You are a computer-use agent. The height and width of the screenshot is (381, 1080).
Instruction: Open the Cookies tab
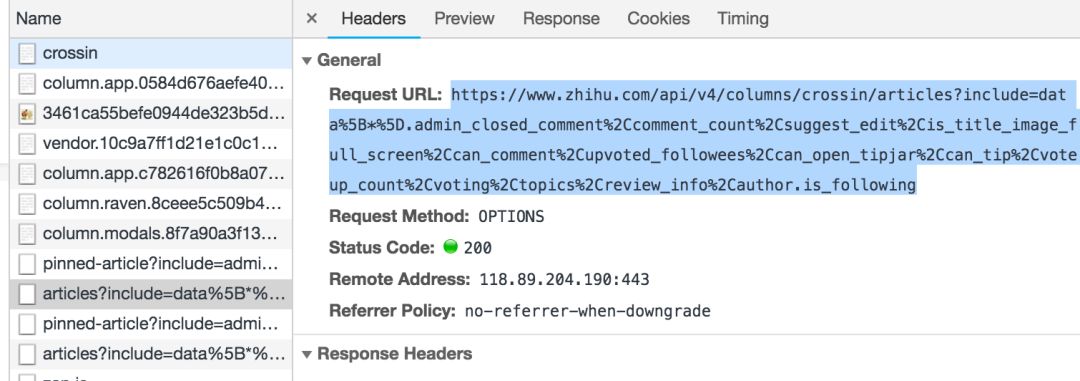point(658,19)
